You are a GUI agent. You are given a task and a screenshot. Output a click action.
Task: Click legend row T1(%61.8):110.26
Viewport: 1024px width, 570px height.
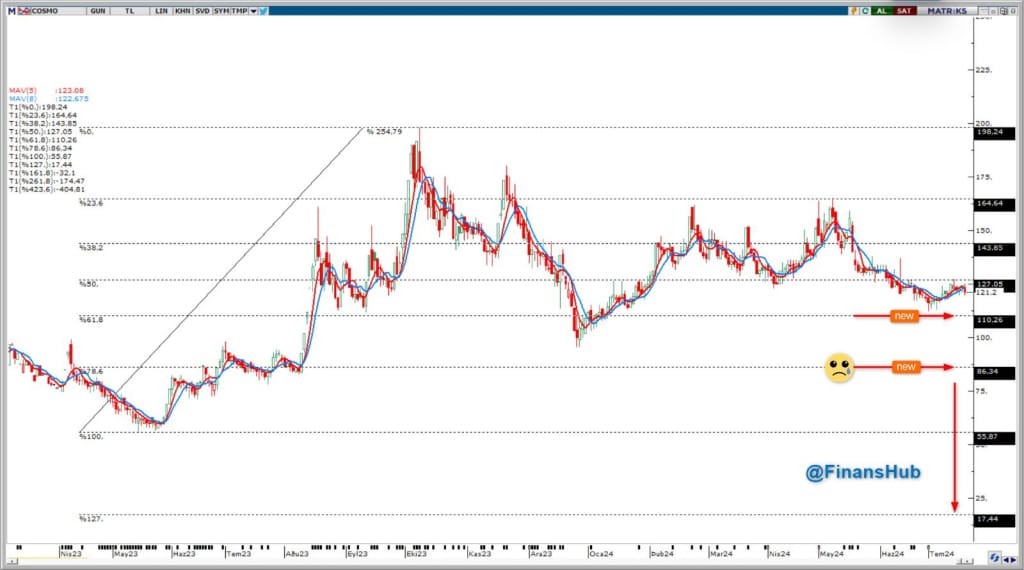point(43,140)
